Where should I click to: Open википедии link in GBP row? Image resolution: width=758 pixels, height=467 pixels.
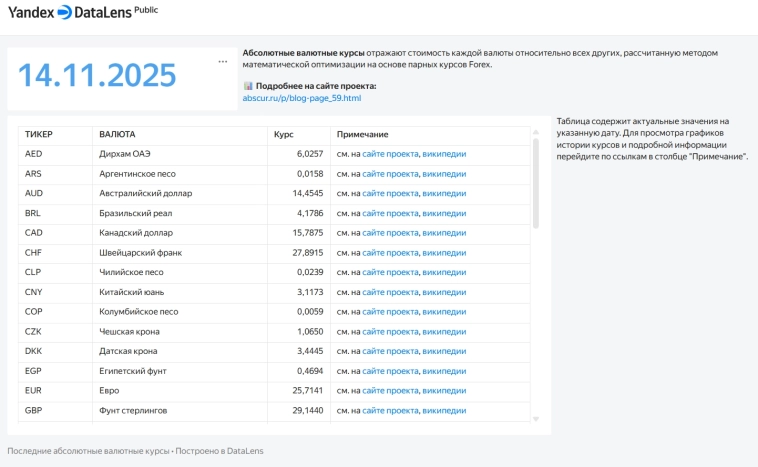click(444, 410)
